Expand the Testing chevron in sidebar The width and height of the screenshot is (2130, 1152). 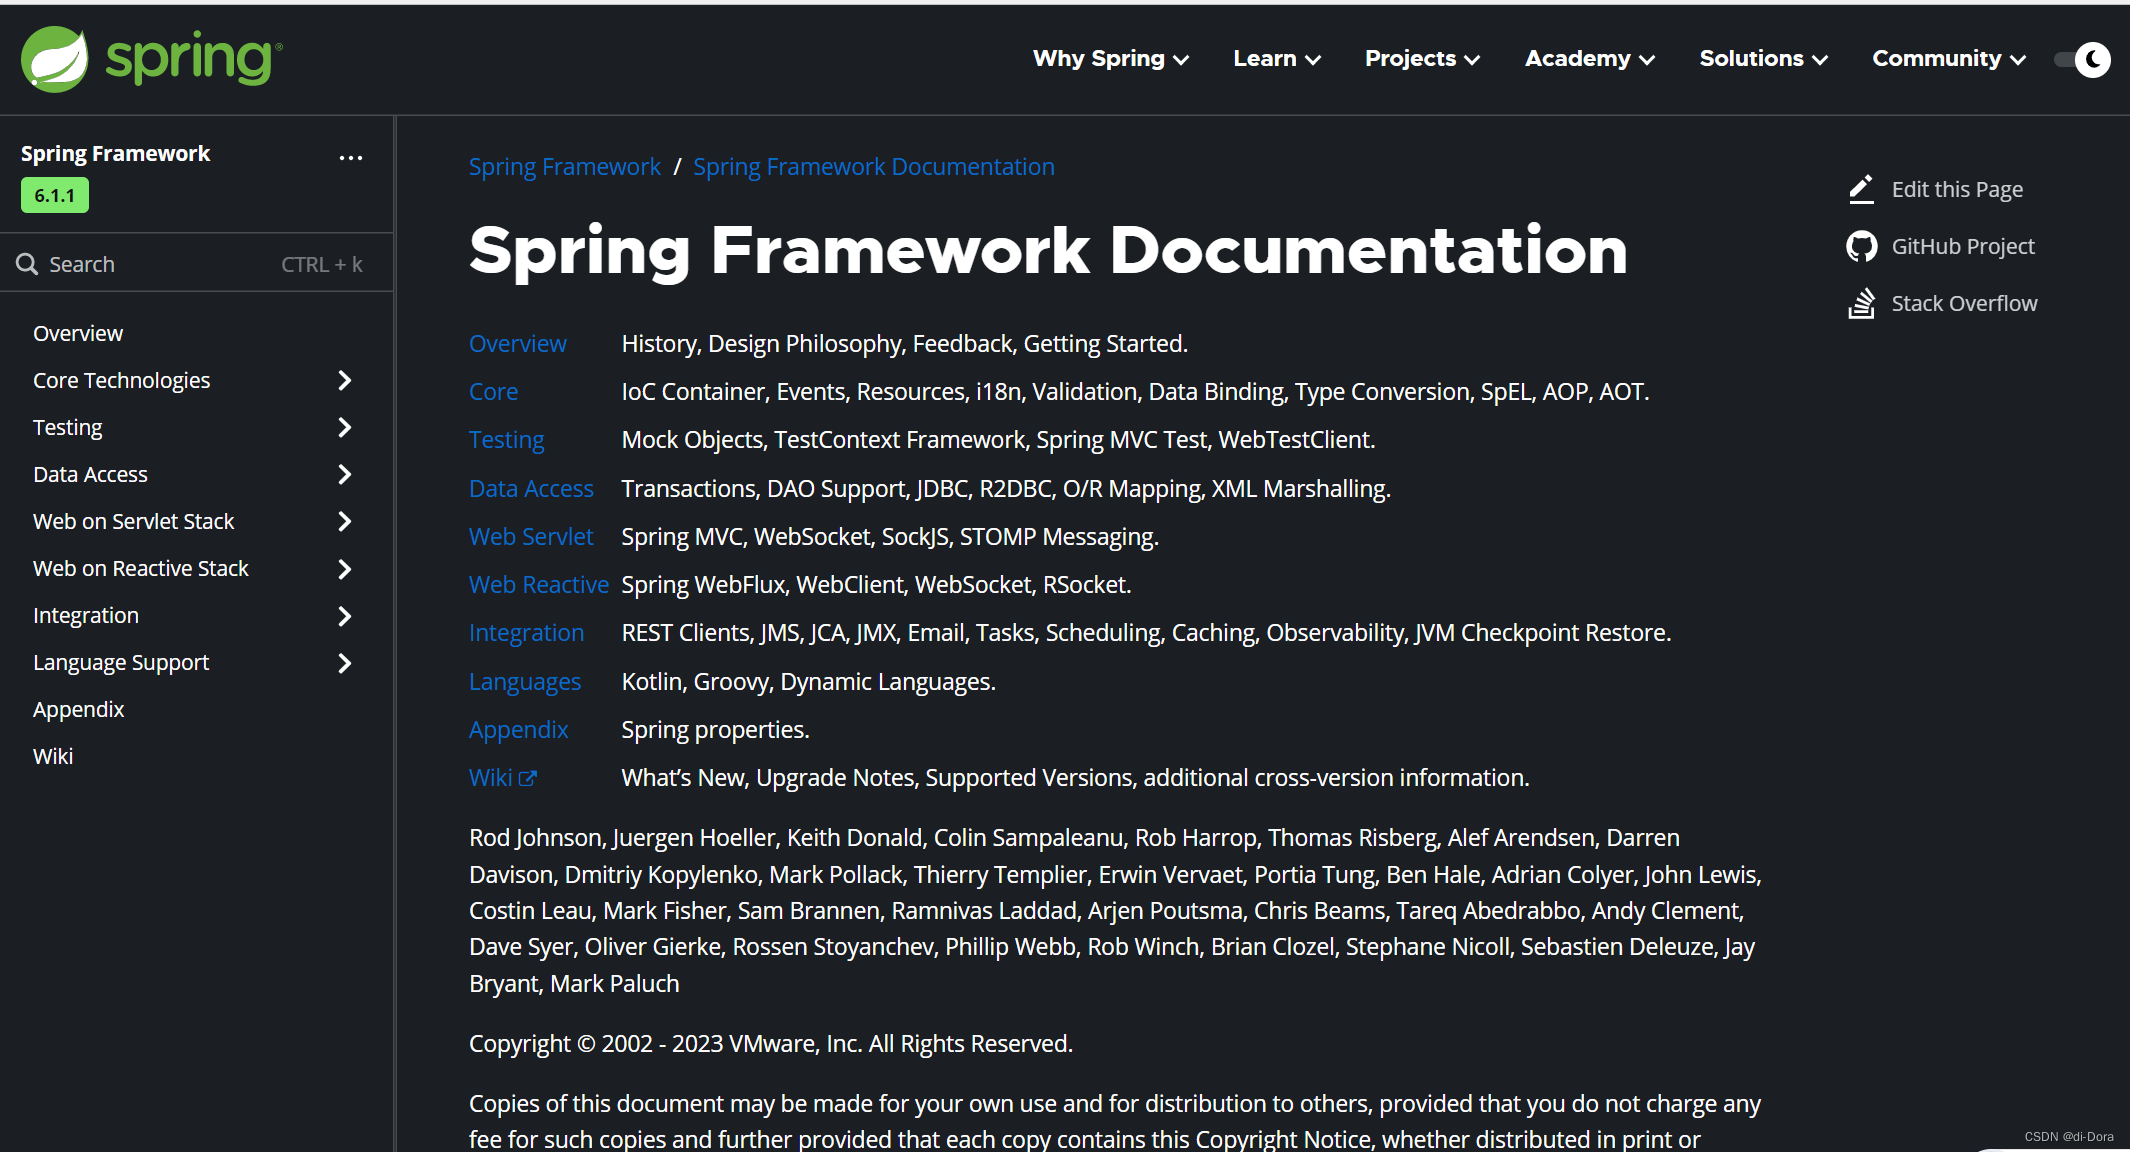(x=345, y=427)
